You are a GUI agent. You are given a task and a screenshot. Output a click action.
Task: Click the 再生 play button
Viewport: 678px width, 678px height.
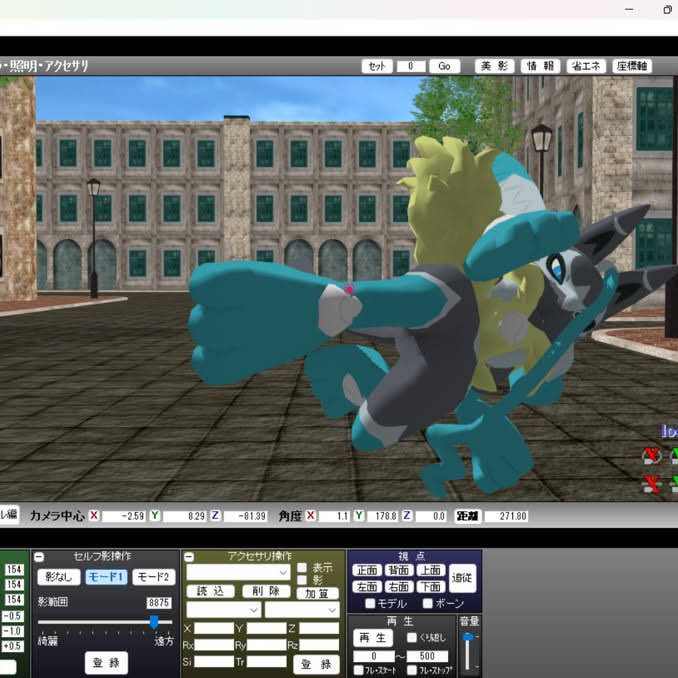373,638
